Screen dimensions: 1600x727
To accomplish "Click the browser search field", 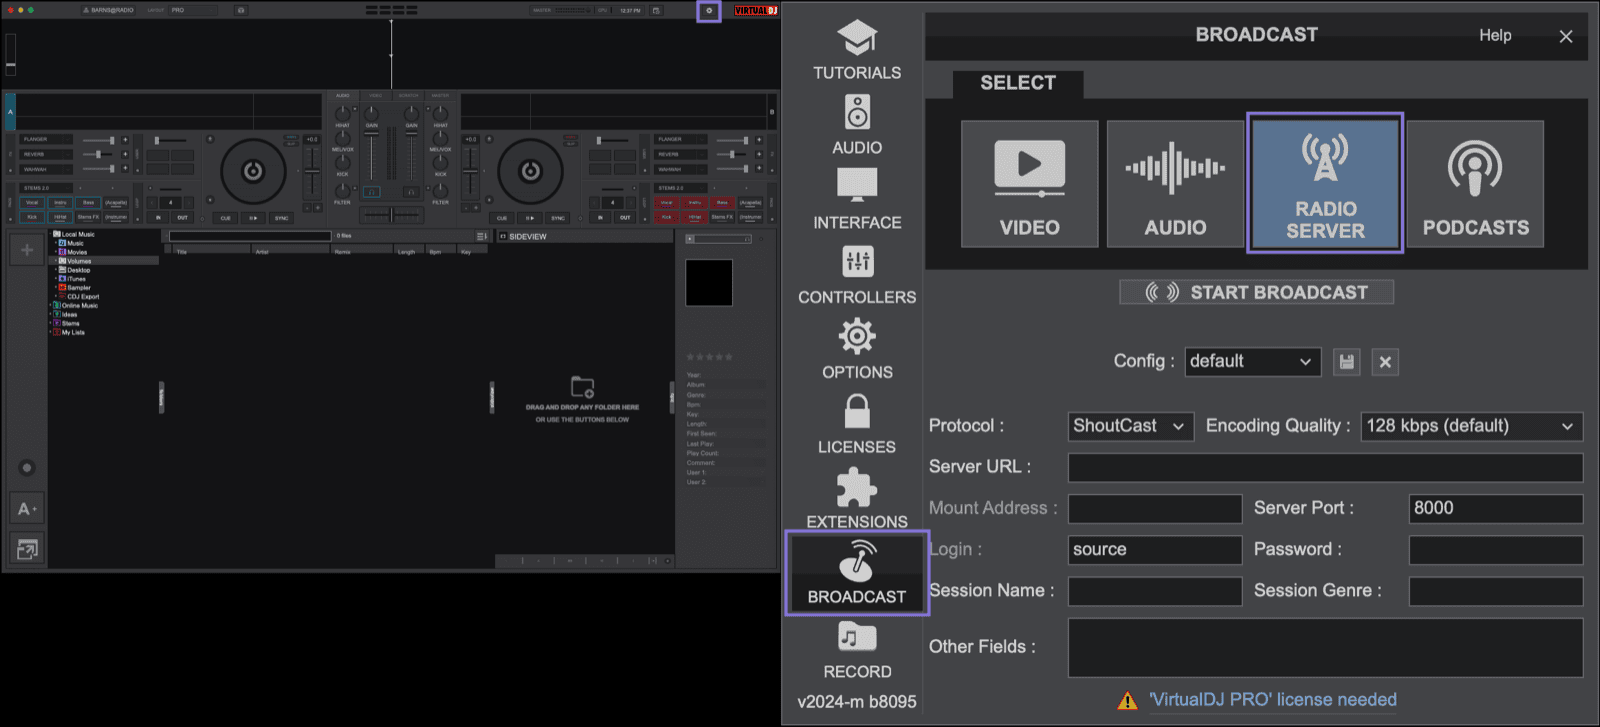I will 250,237.
